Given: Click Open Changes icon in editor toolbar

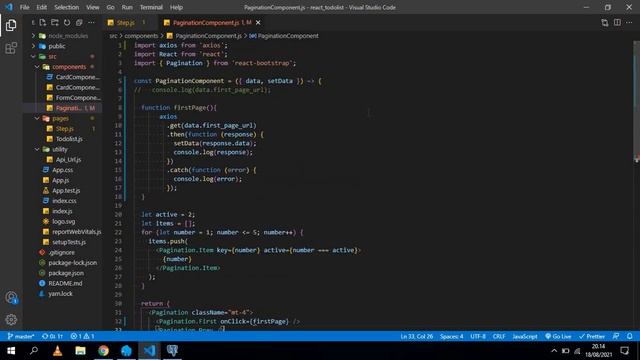Looking at the screenshot, I should pyautogui.click(x=604, y=22).
